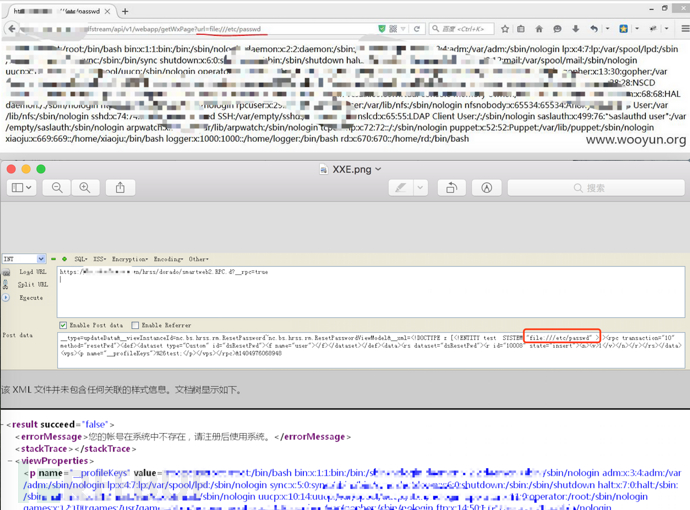Image resolution: width=690 pixels, height=510 pixels.
Task: Click the pin extension icon in Firefox
Action: [x=653, y=29]
